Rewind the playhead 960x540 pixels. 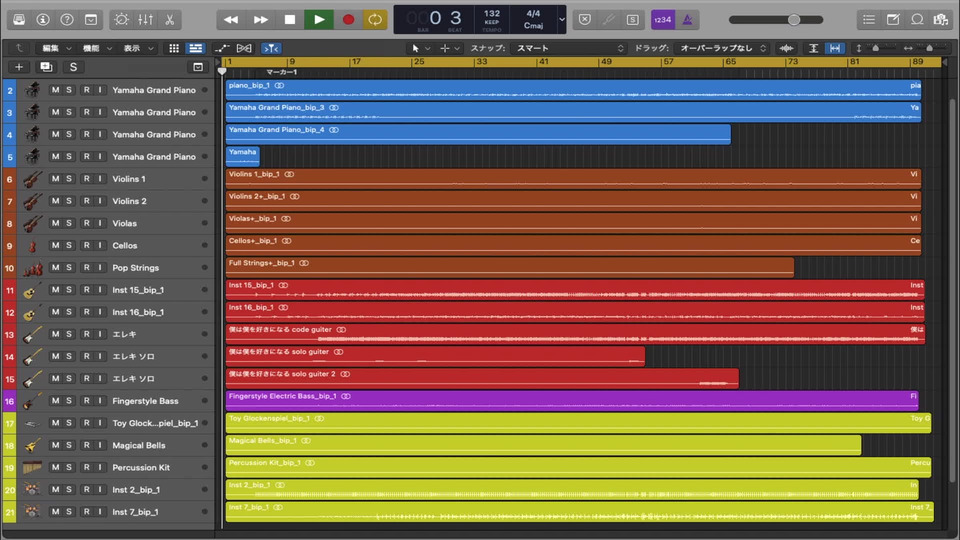tap(231, 20)
